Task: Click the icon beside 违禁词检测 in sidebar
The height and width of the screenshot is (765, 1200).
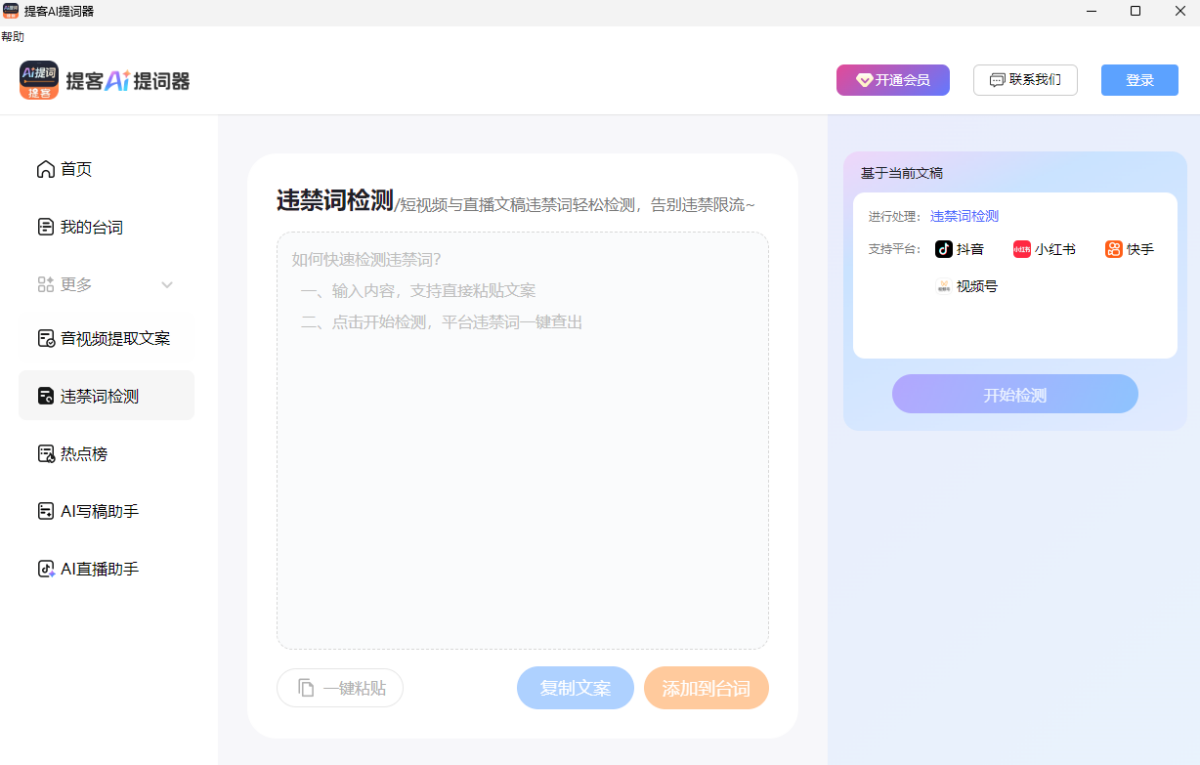Action: (x=45, y=396)
